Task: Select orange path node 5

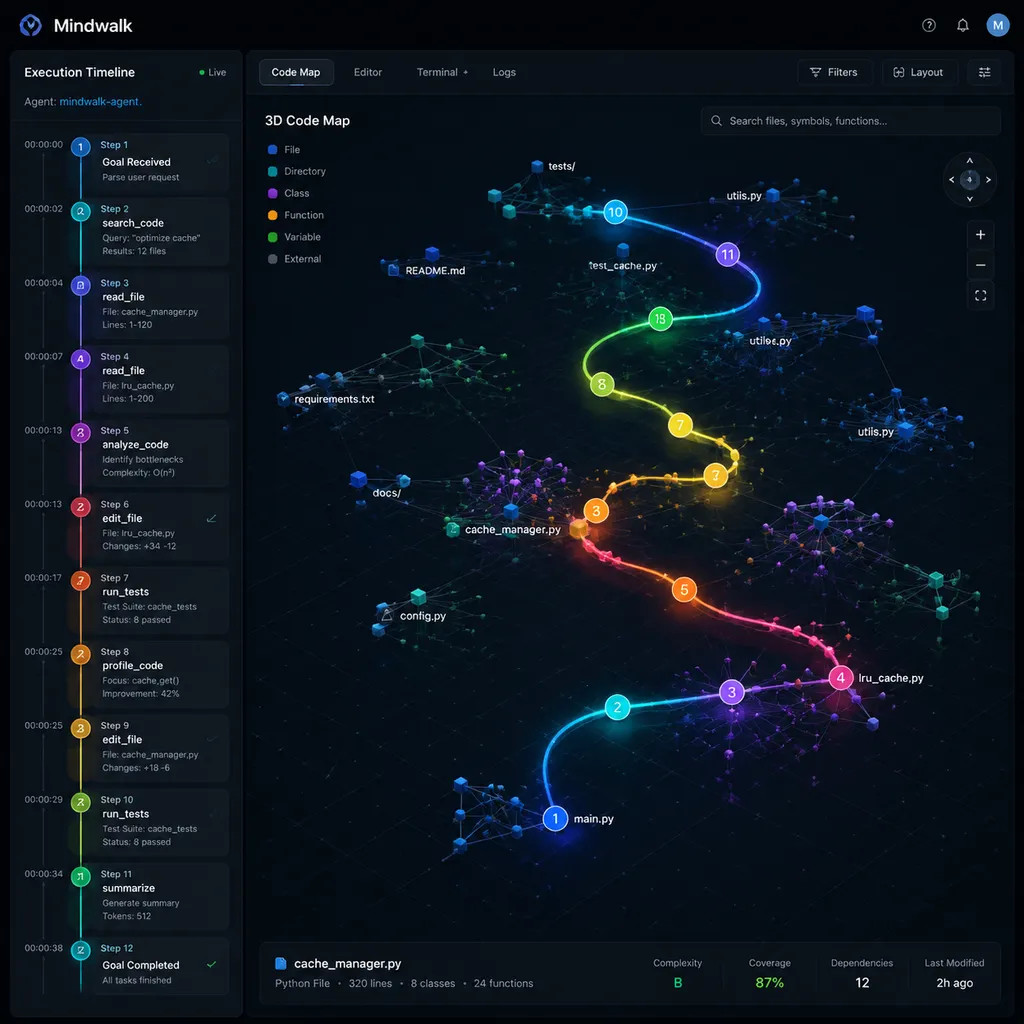Action: pos(684,590)
